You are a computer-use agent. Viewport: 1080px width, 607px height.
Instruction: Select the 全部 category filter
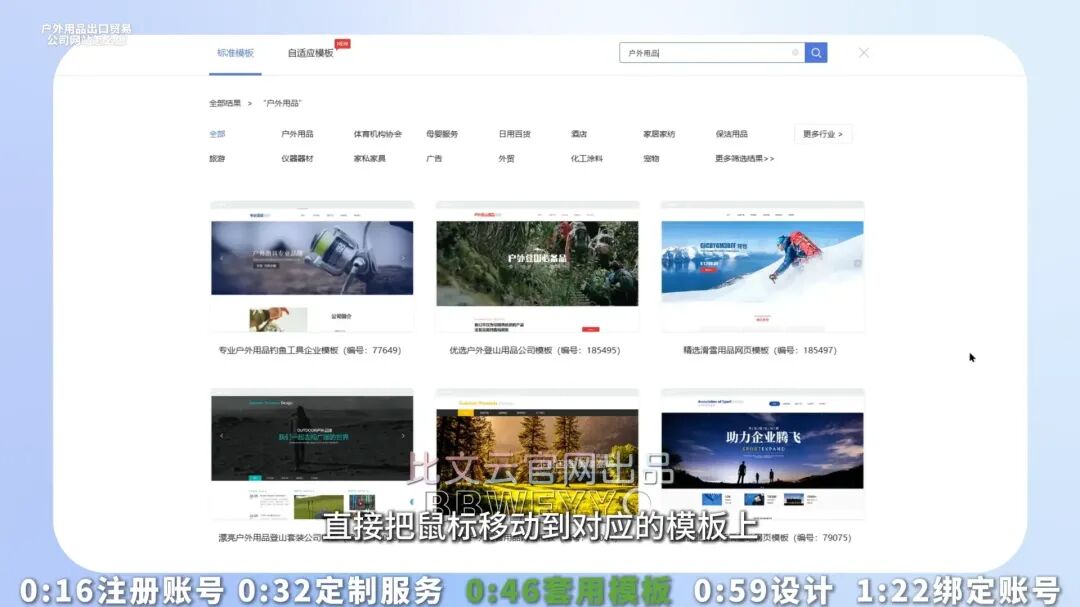click(x=217, y=134)
